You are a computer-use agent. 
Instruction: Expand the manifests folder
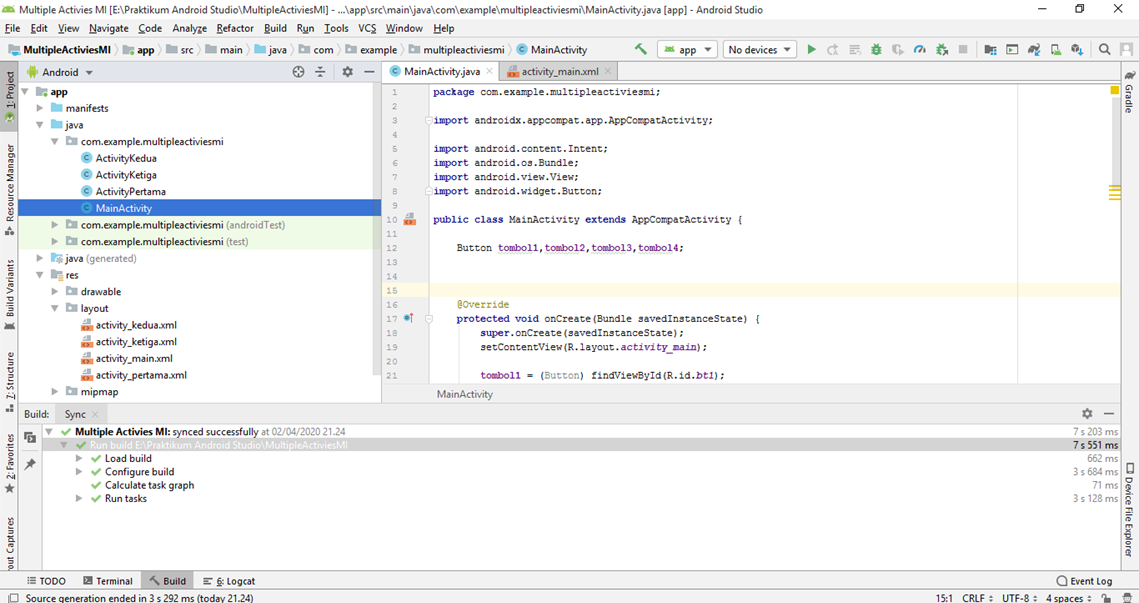pos(40,108)
